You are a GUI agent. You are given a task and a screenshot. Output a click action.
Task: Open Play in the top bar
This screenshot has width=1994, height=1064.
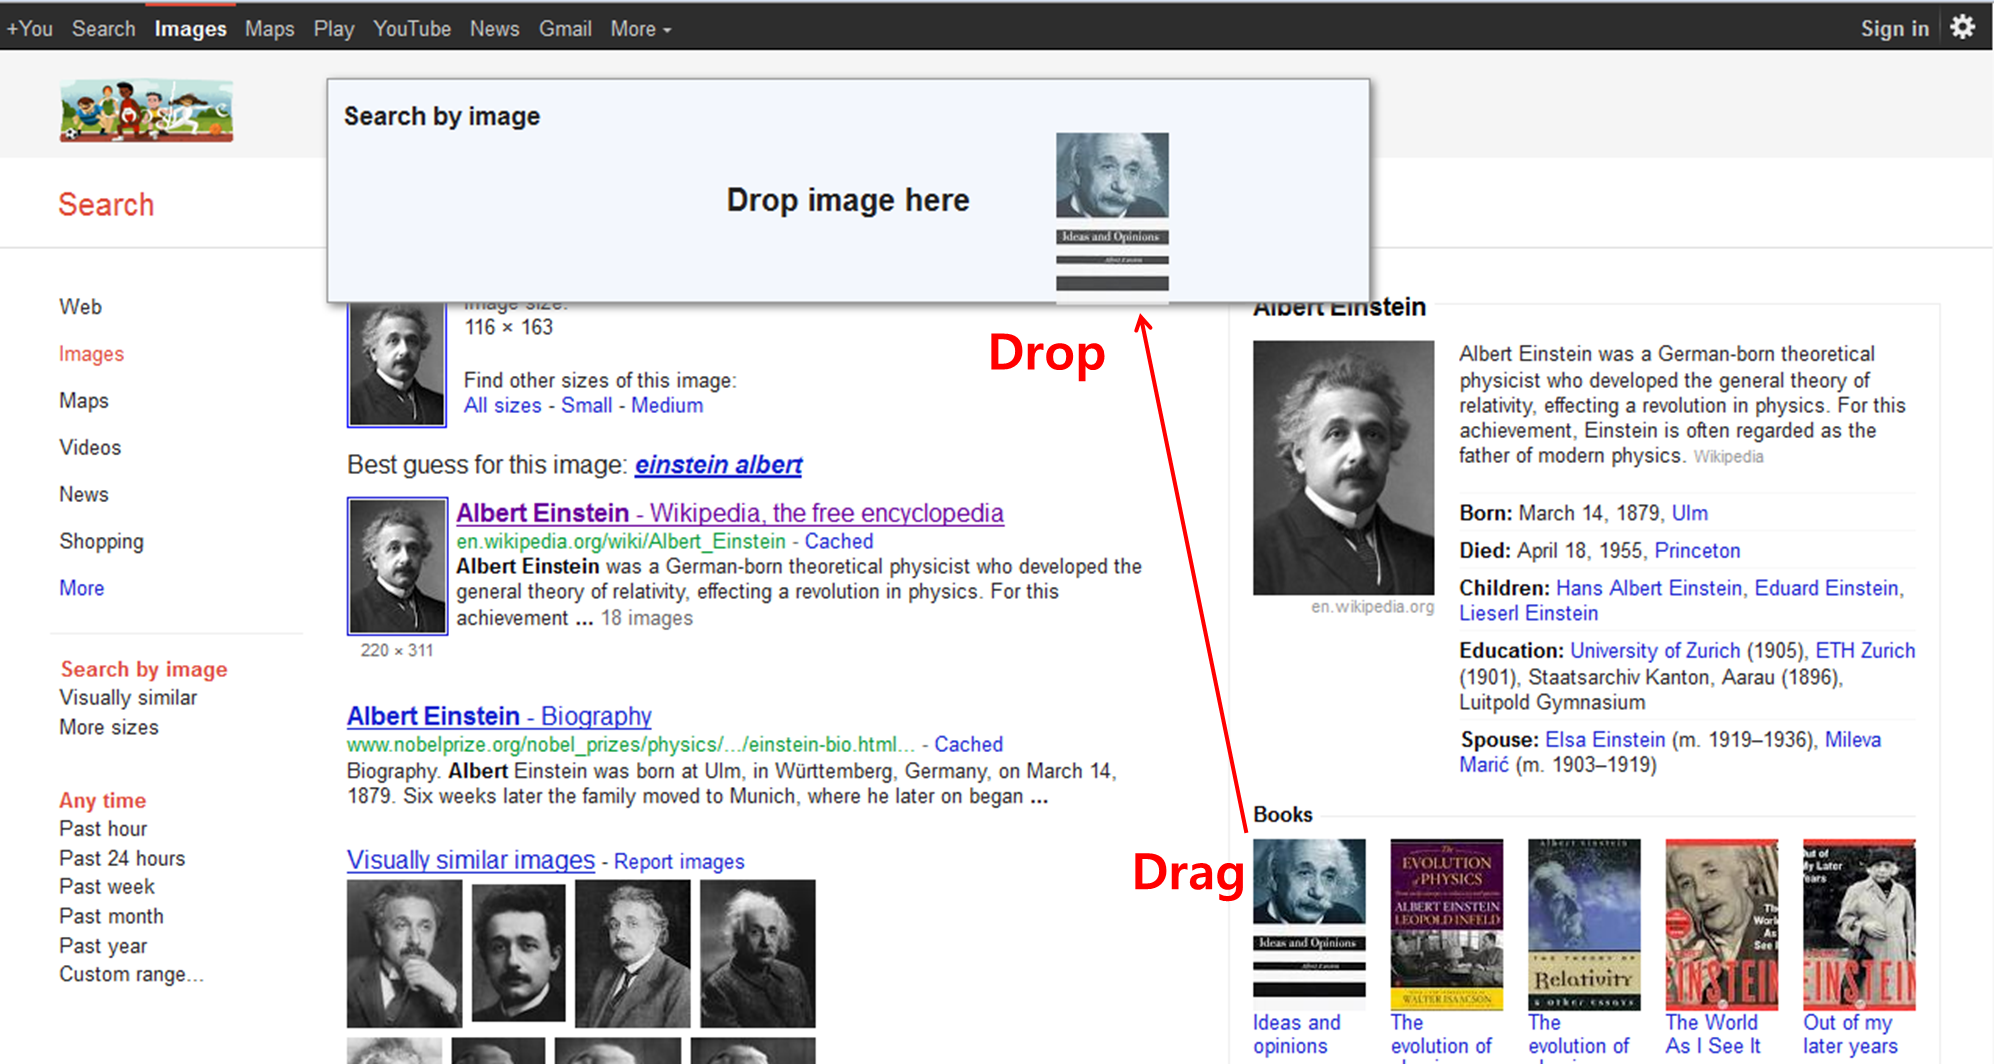click(334, 29)
